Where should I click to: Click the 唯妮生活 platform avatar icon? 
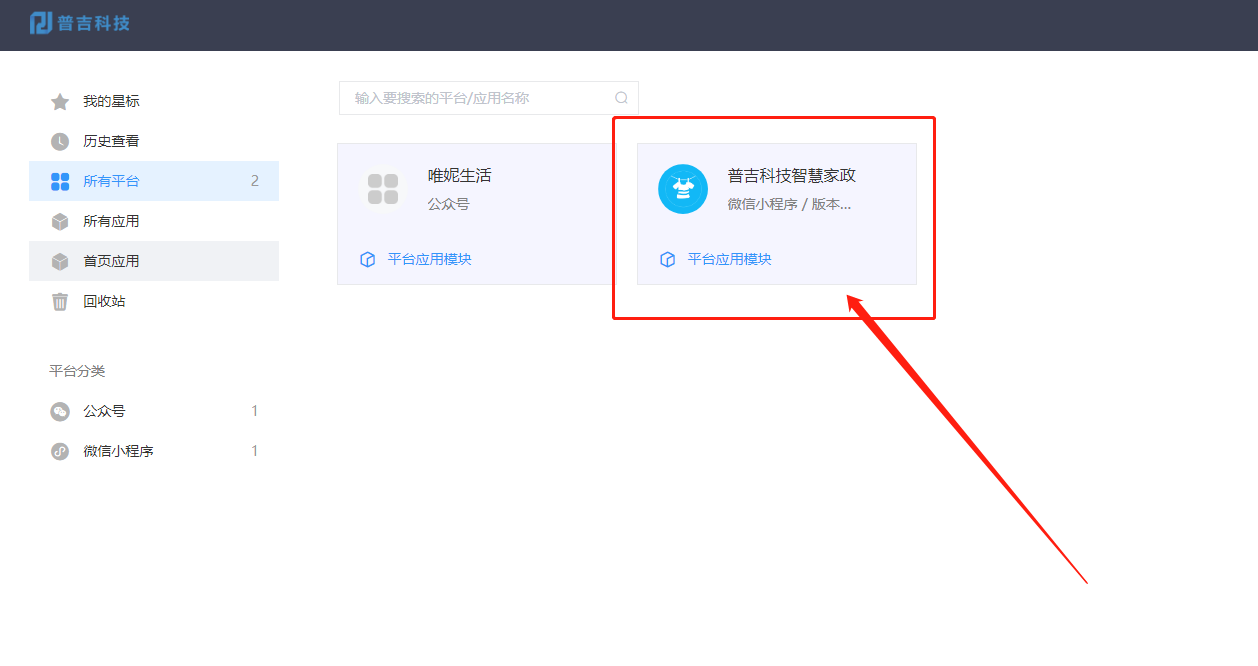(383, 189)
